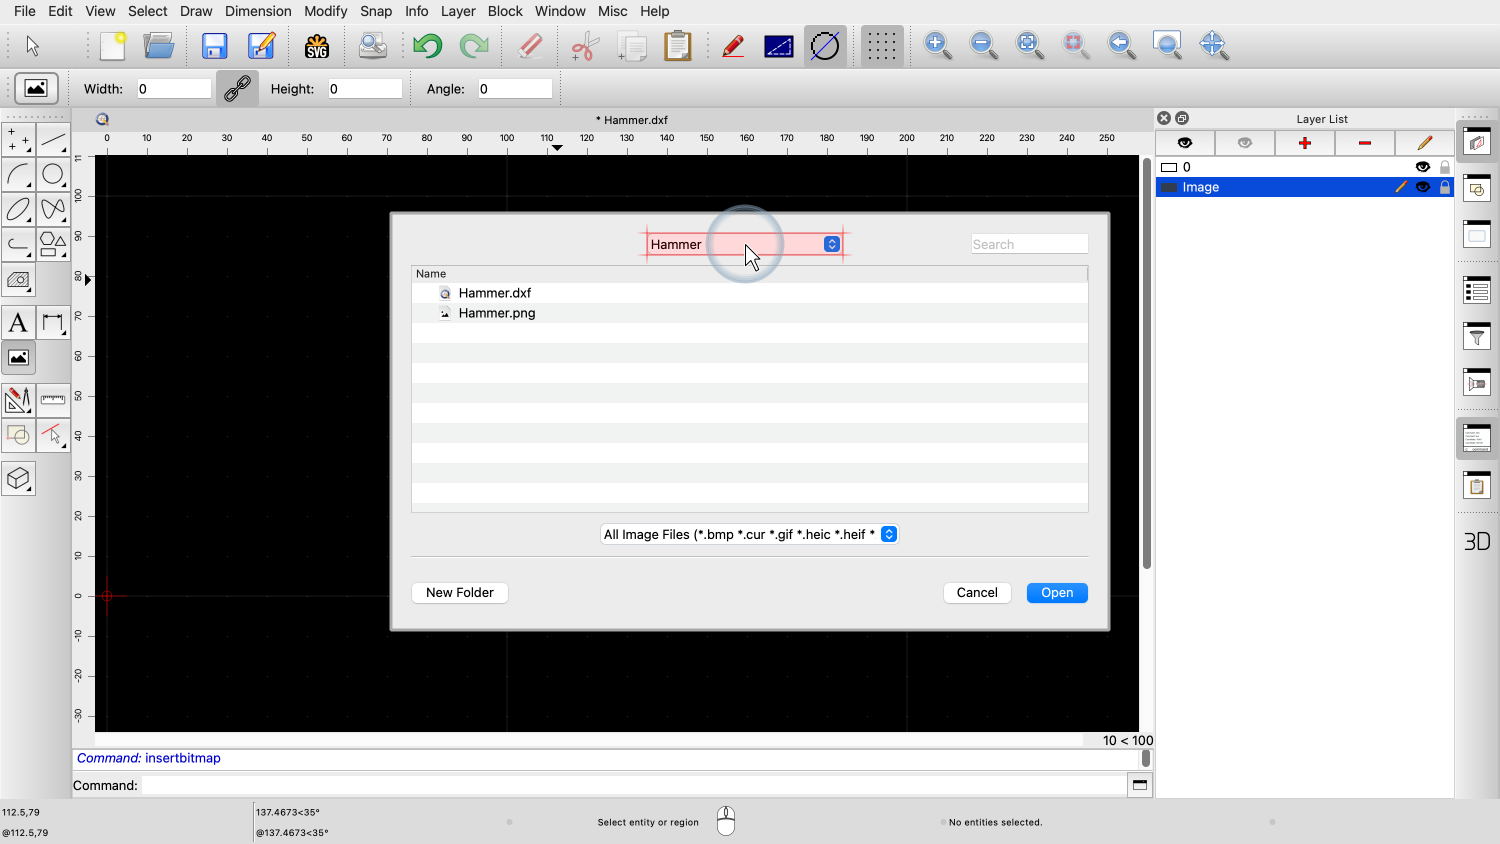Image resolution: width=1500 pixels, height=844 pixels.
Task: Toggle visibility of layer 0
Action: (x=1422, y=167)
